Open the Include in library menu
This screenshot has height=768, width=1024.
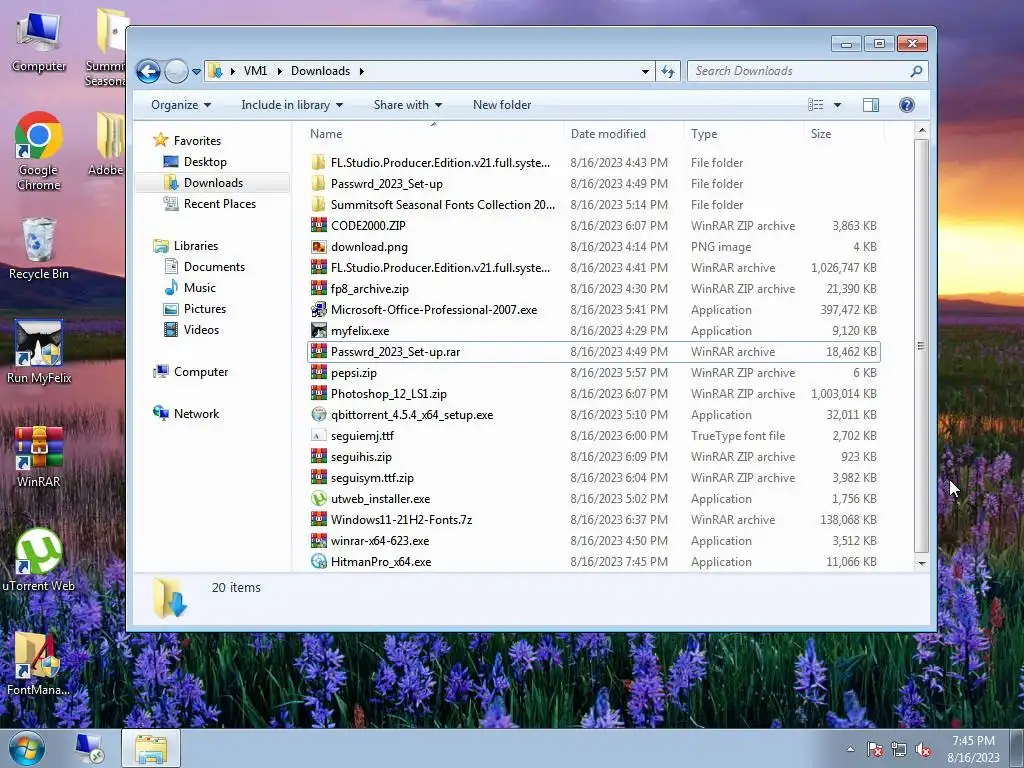(292, 105)
